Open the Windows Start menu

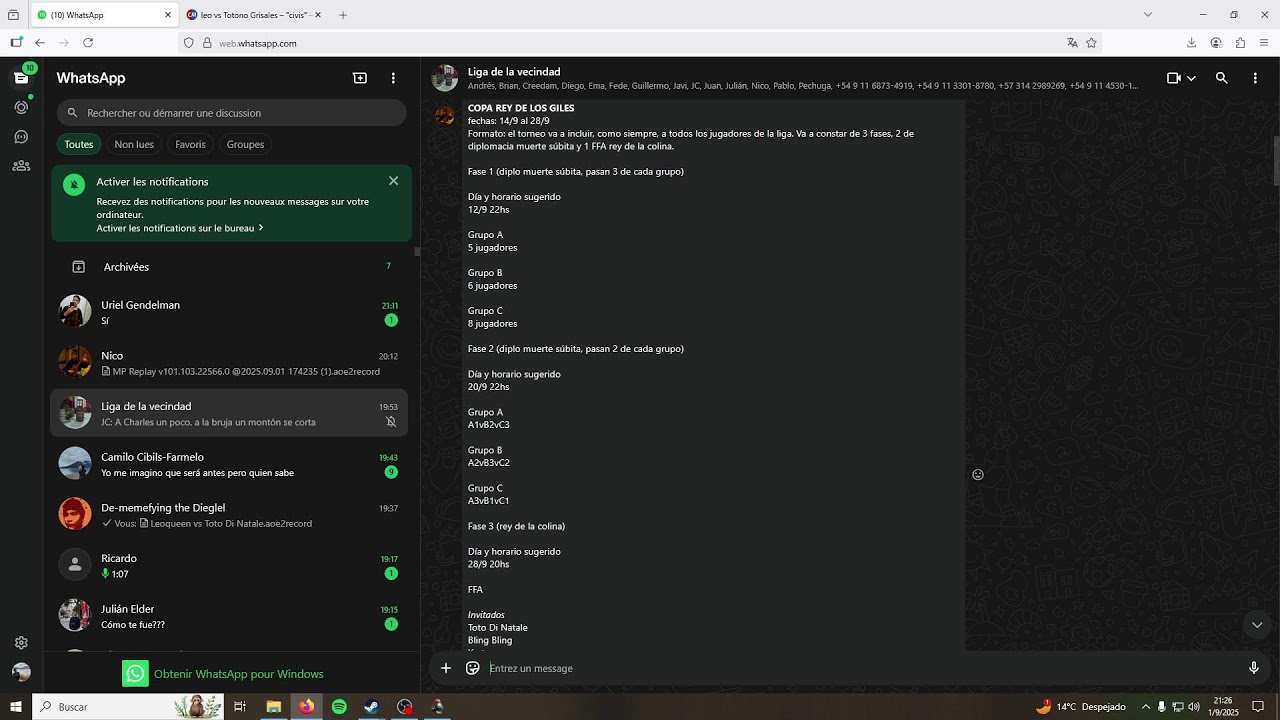click(x=15, y=707)
